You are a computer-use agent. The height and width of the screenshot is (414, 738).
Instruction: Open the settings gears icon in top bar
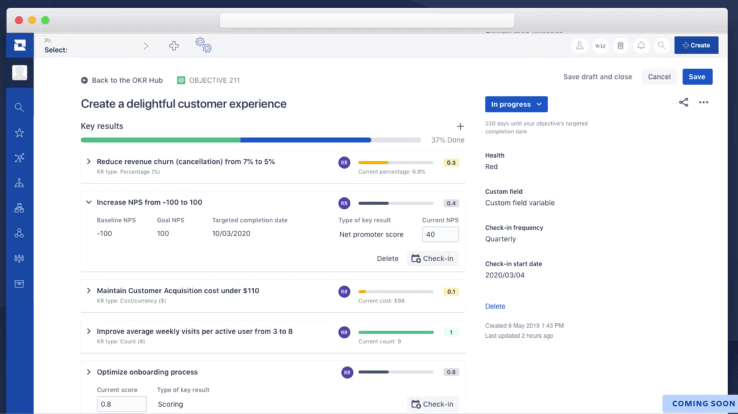(x=203, y=45)
